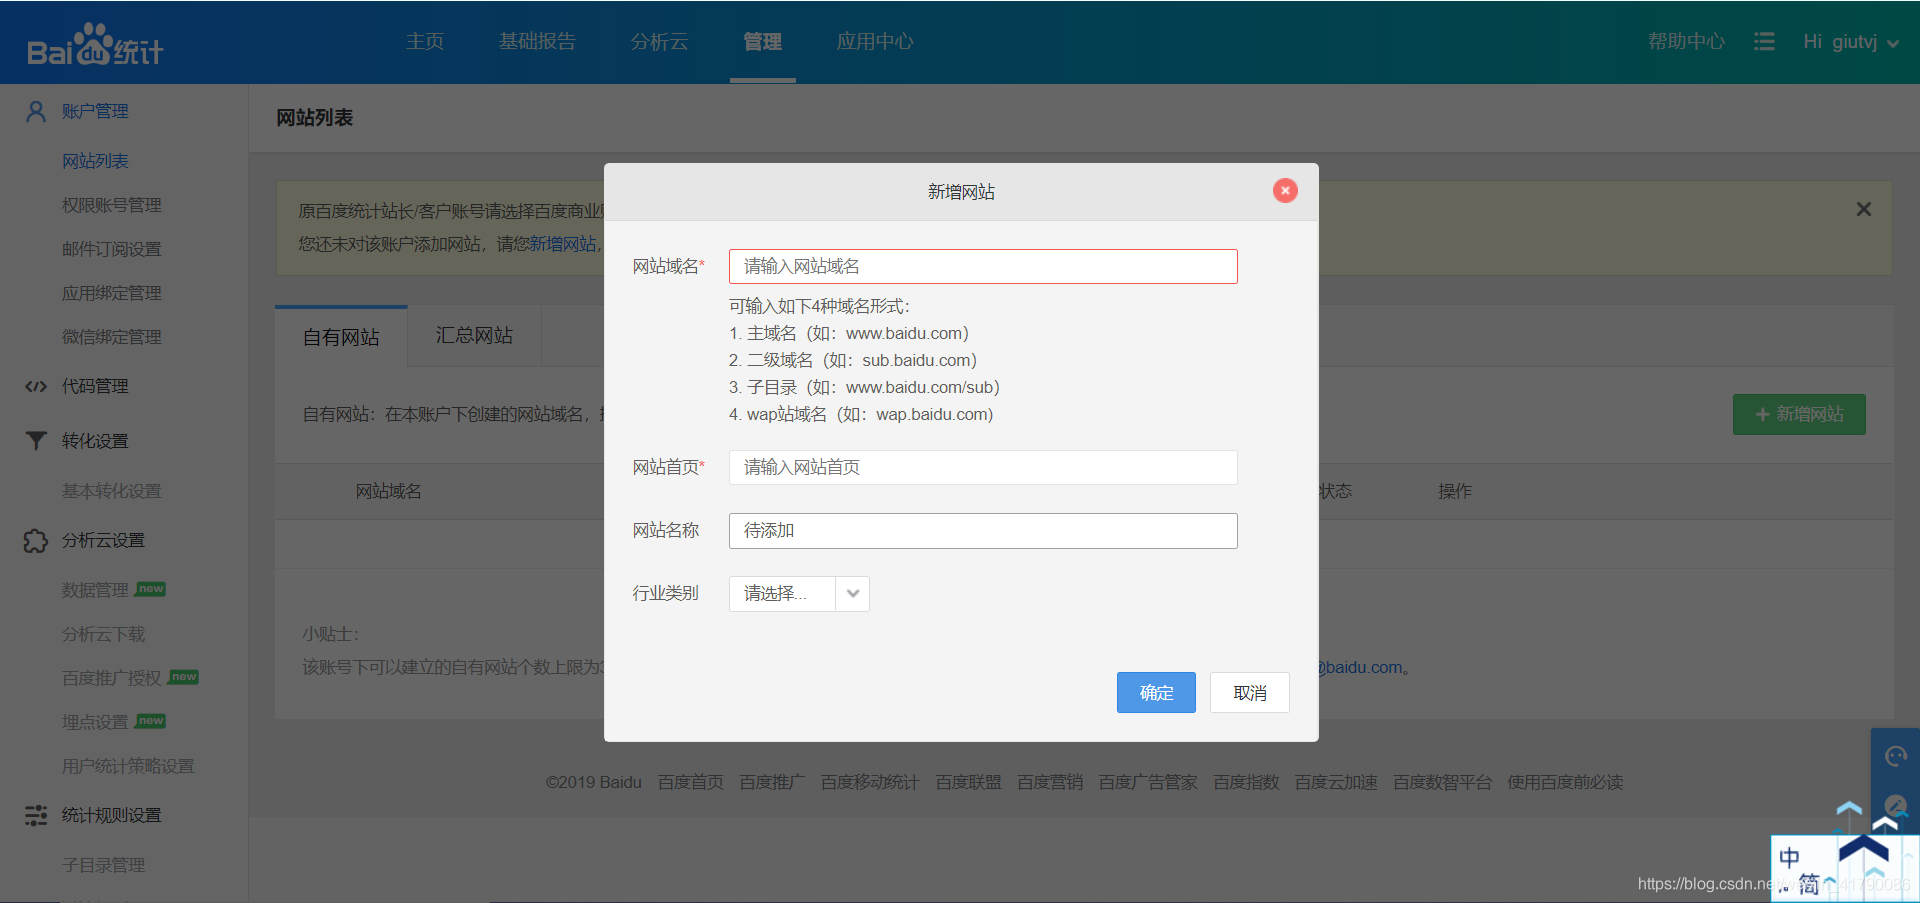Screen dimensions: 1920x903
Task: Focus the 网站名称 input field
Action: click(x=983, y=530)
